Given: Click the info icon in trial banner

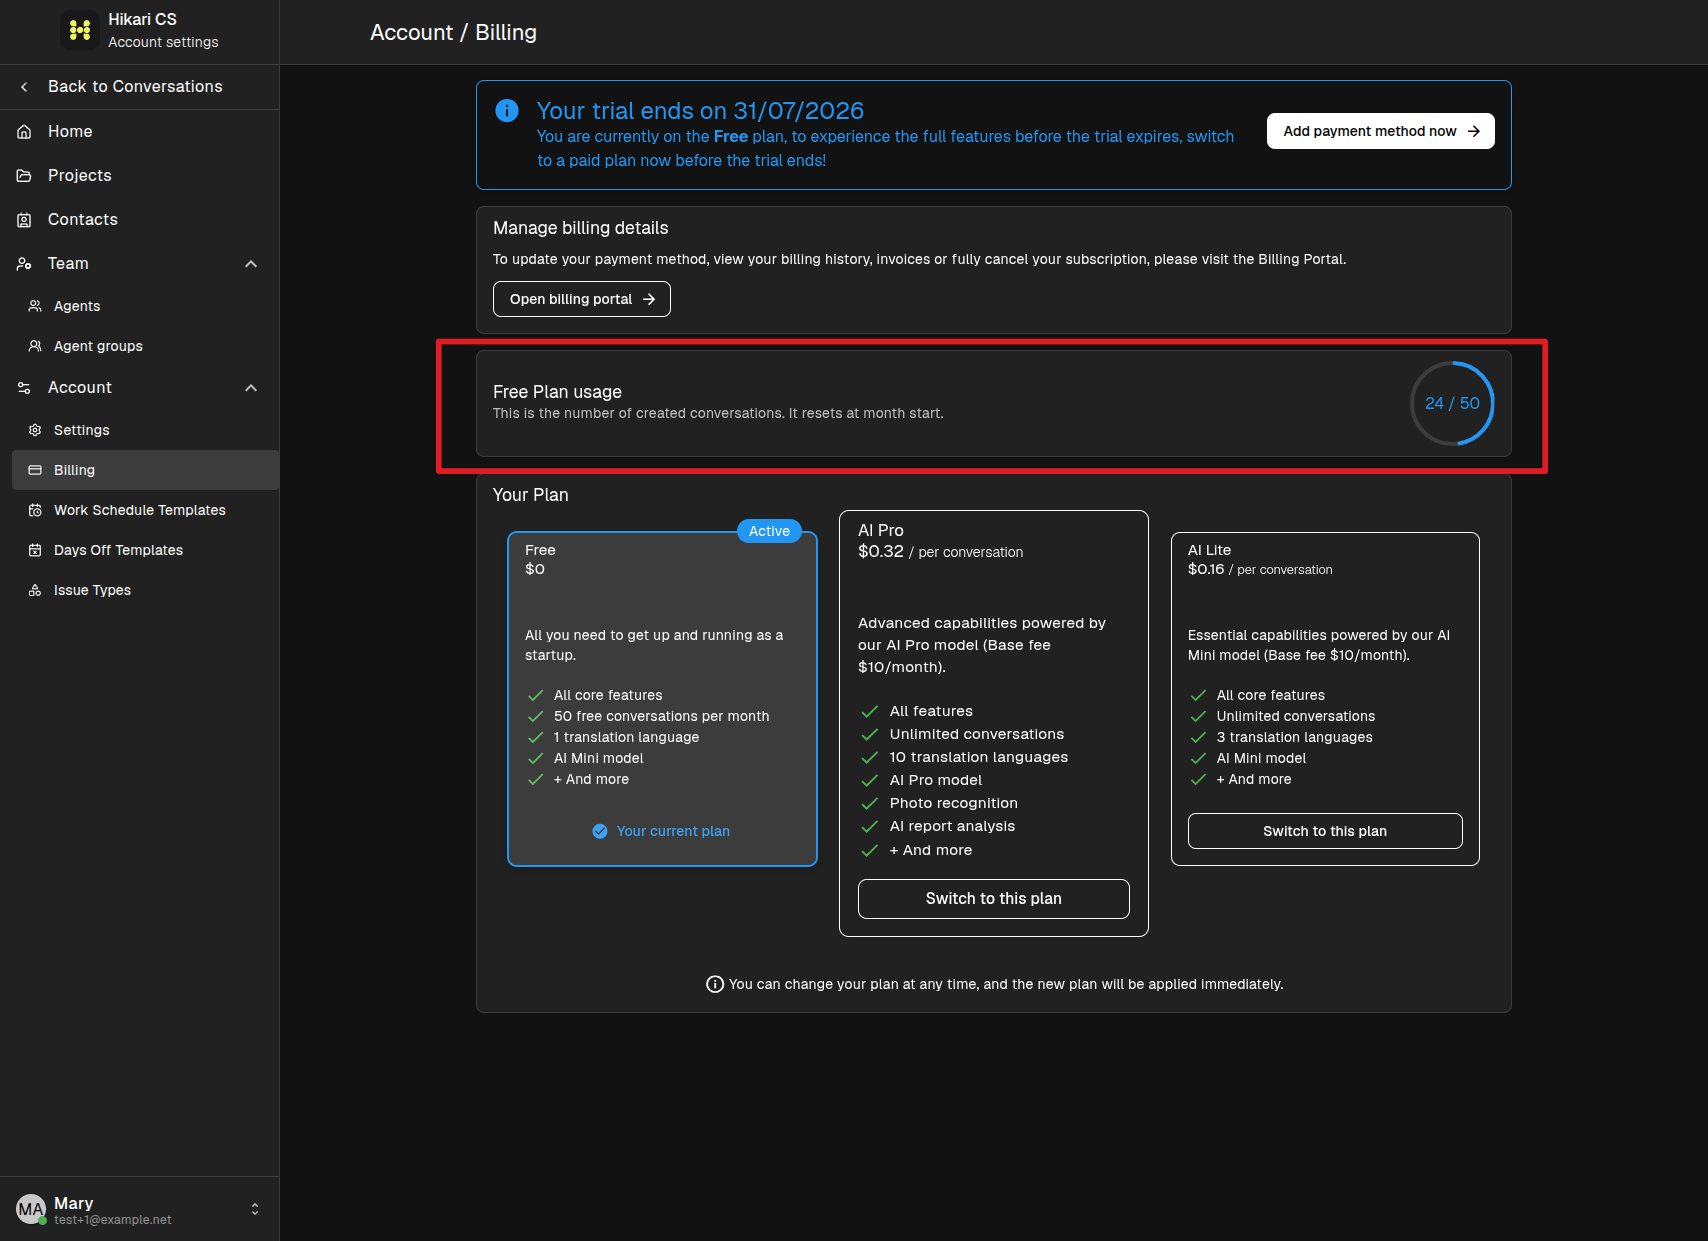Looking at the screenshot, I should point(507,111).
